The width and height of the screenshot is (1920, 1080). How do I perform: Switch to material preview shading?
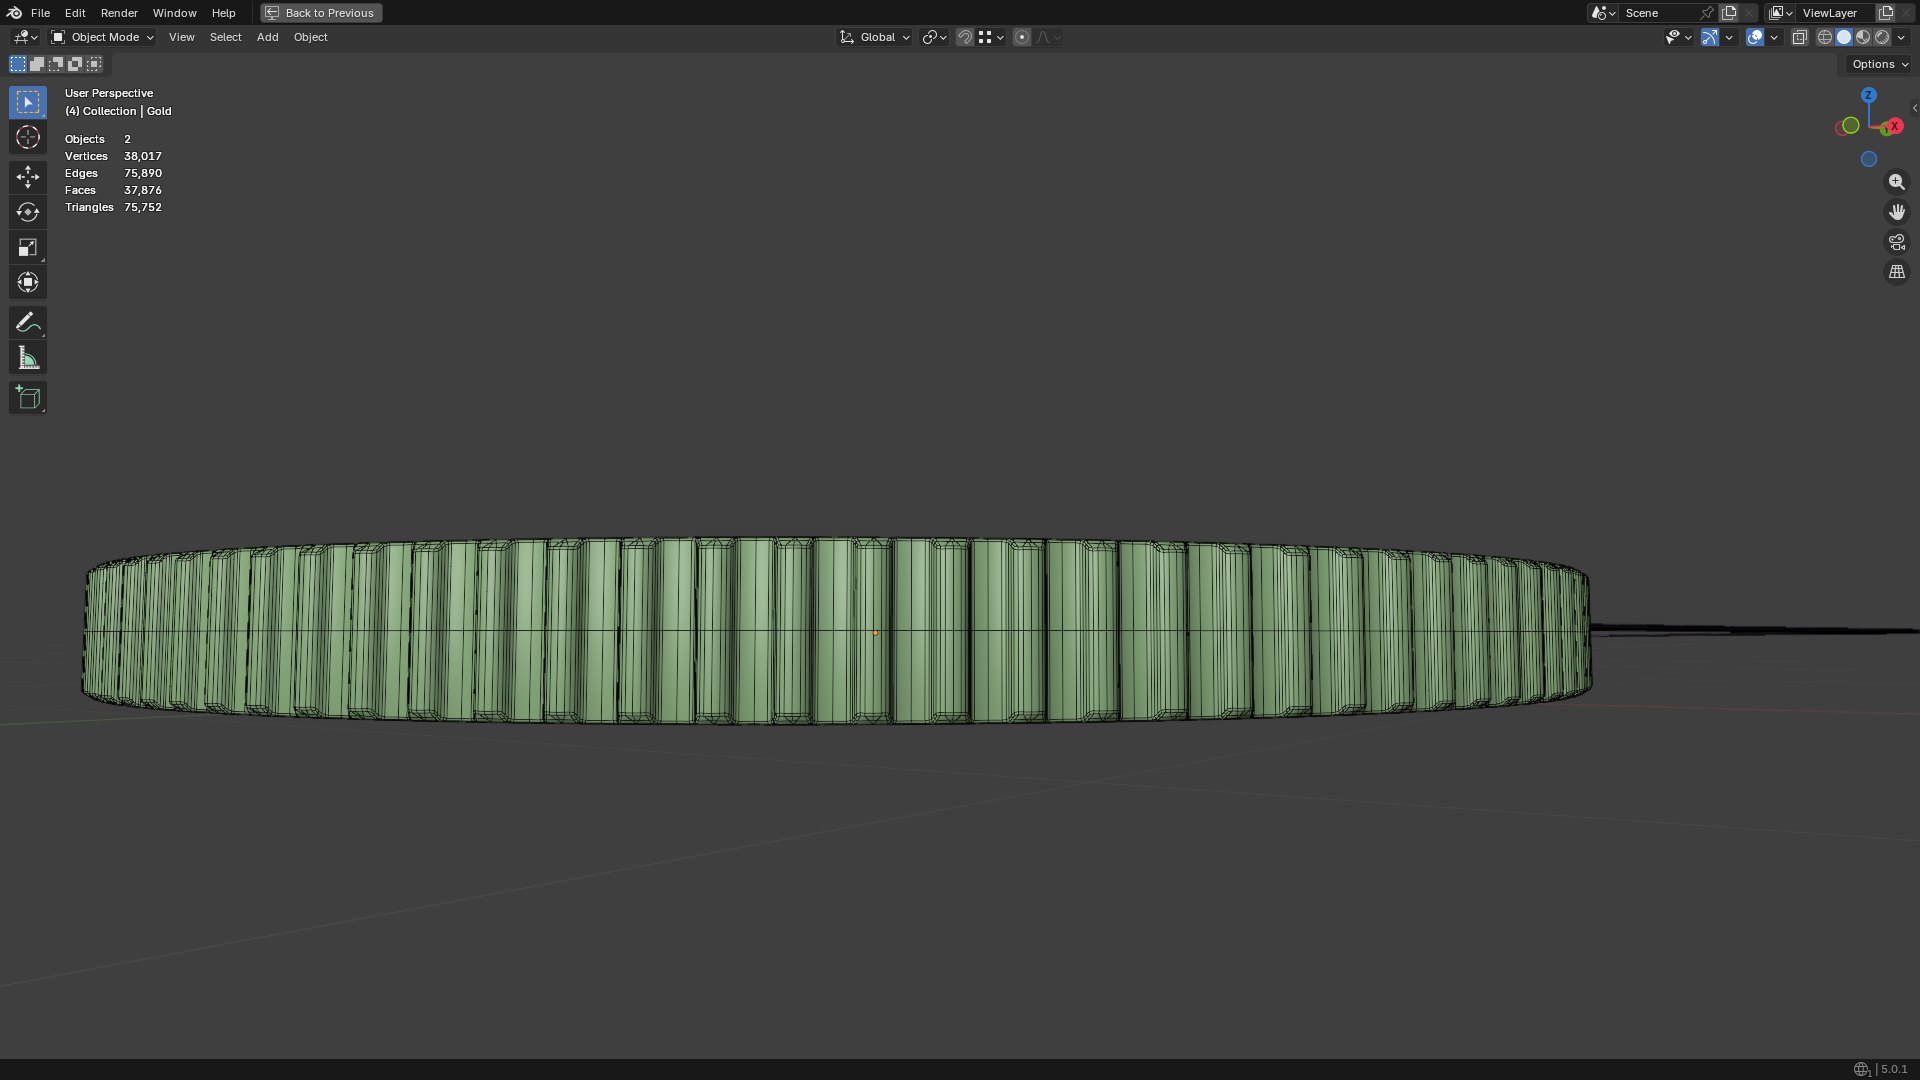pyautogui.click(x=1863, y=37)
